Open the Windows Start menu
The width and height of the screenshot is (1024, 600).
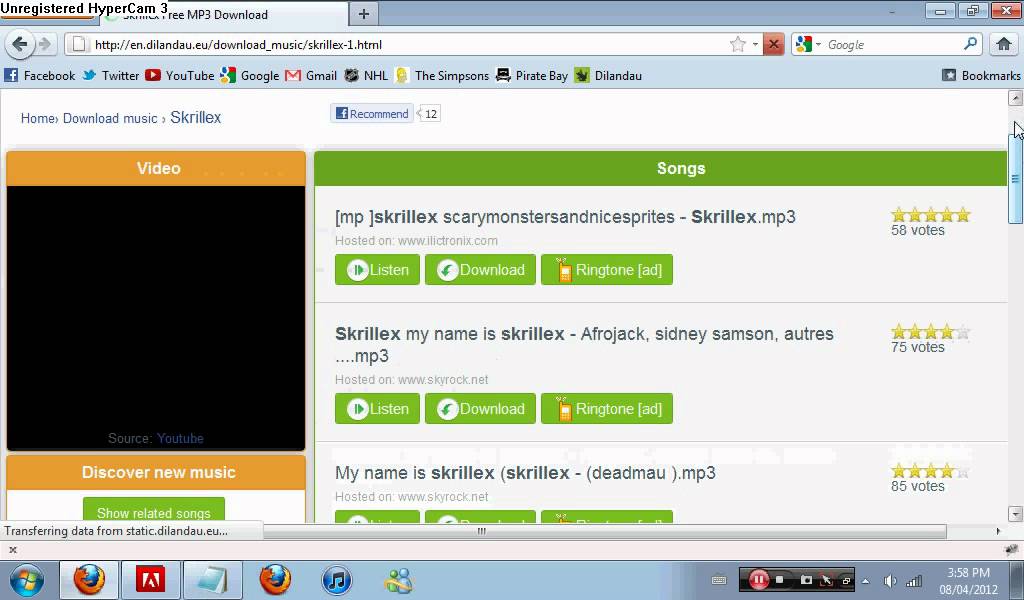[27, 580]
